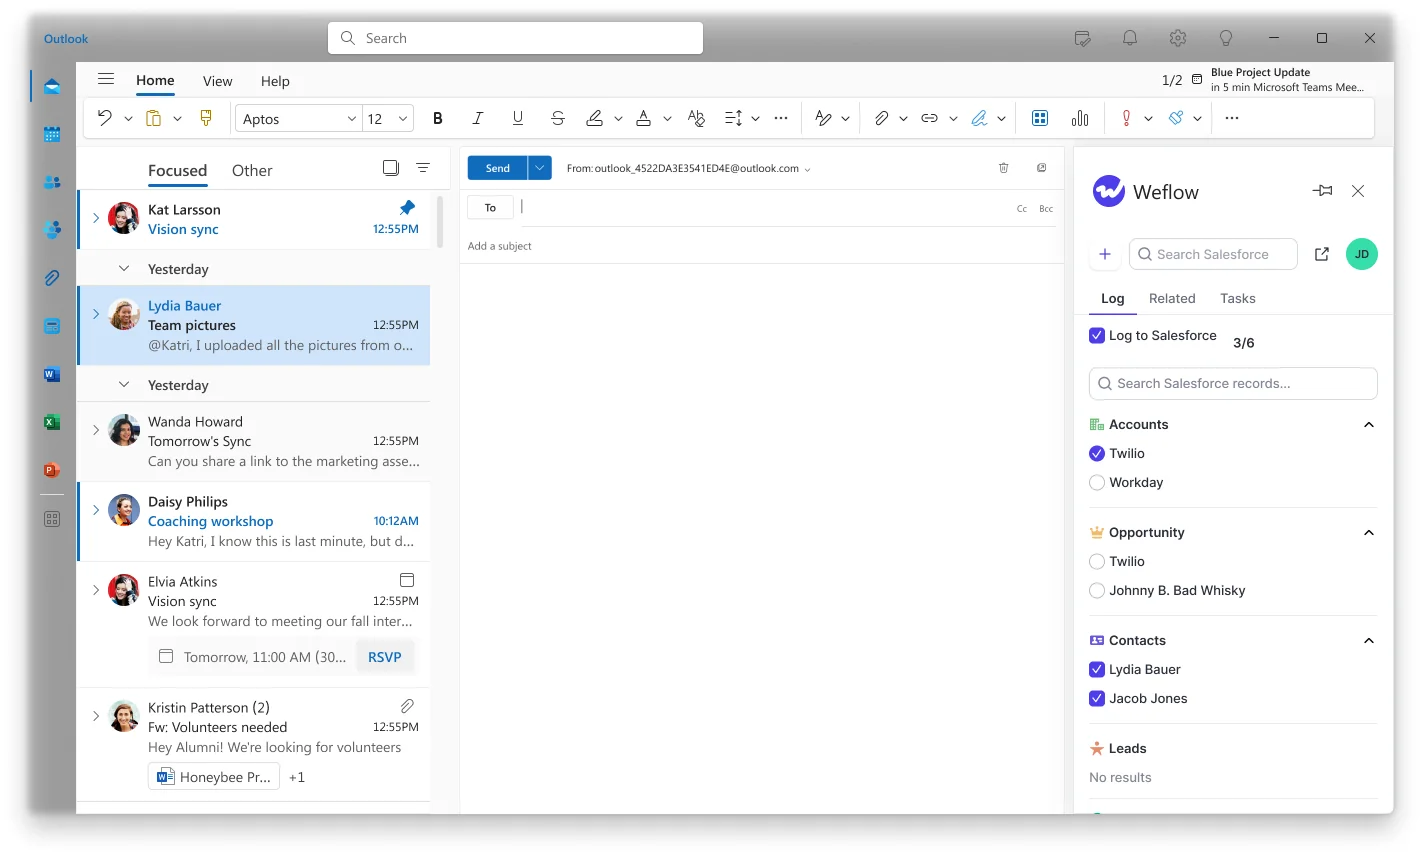Toggle the hamburger navigation pane button

pos(106,79)
